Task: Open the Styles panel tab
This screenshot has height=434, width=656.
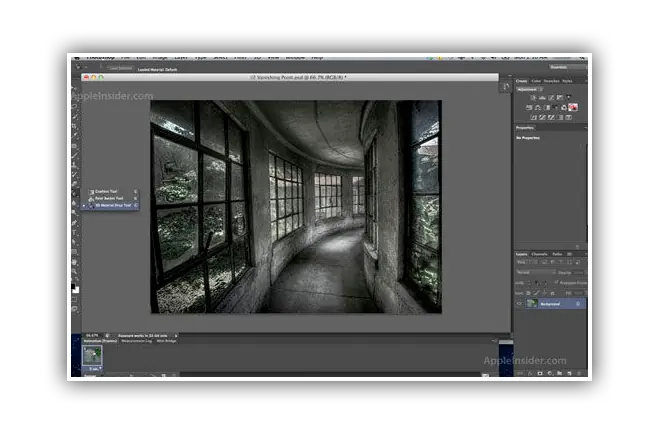Action: 567,80
